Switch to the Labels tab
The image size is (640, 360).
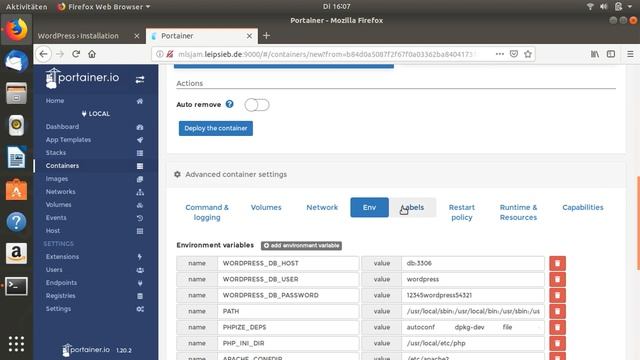413,207
